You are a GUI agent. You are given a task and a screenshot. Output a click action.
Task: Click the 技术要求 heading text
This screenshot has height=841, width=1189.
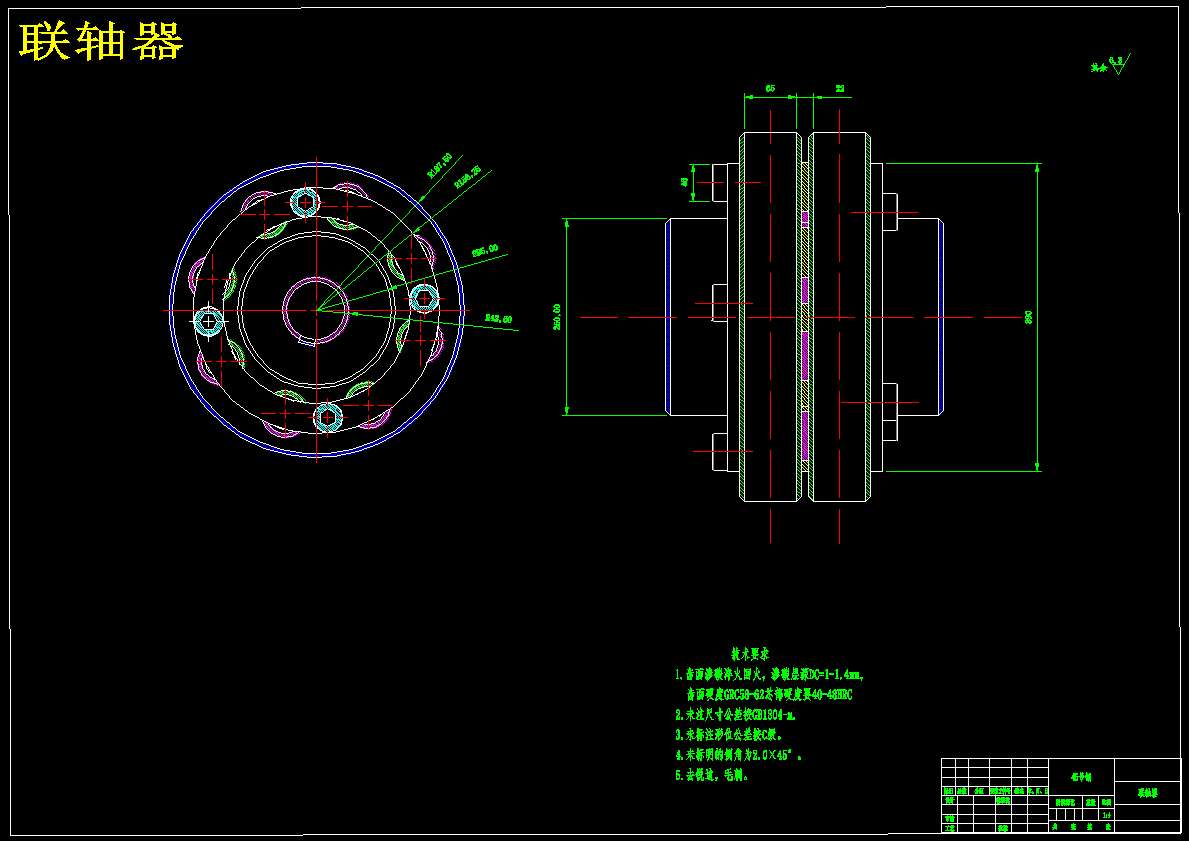(x=750, y=654)
